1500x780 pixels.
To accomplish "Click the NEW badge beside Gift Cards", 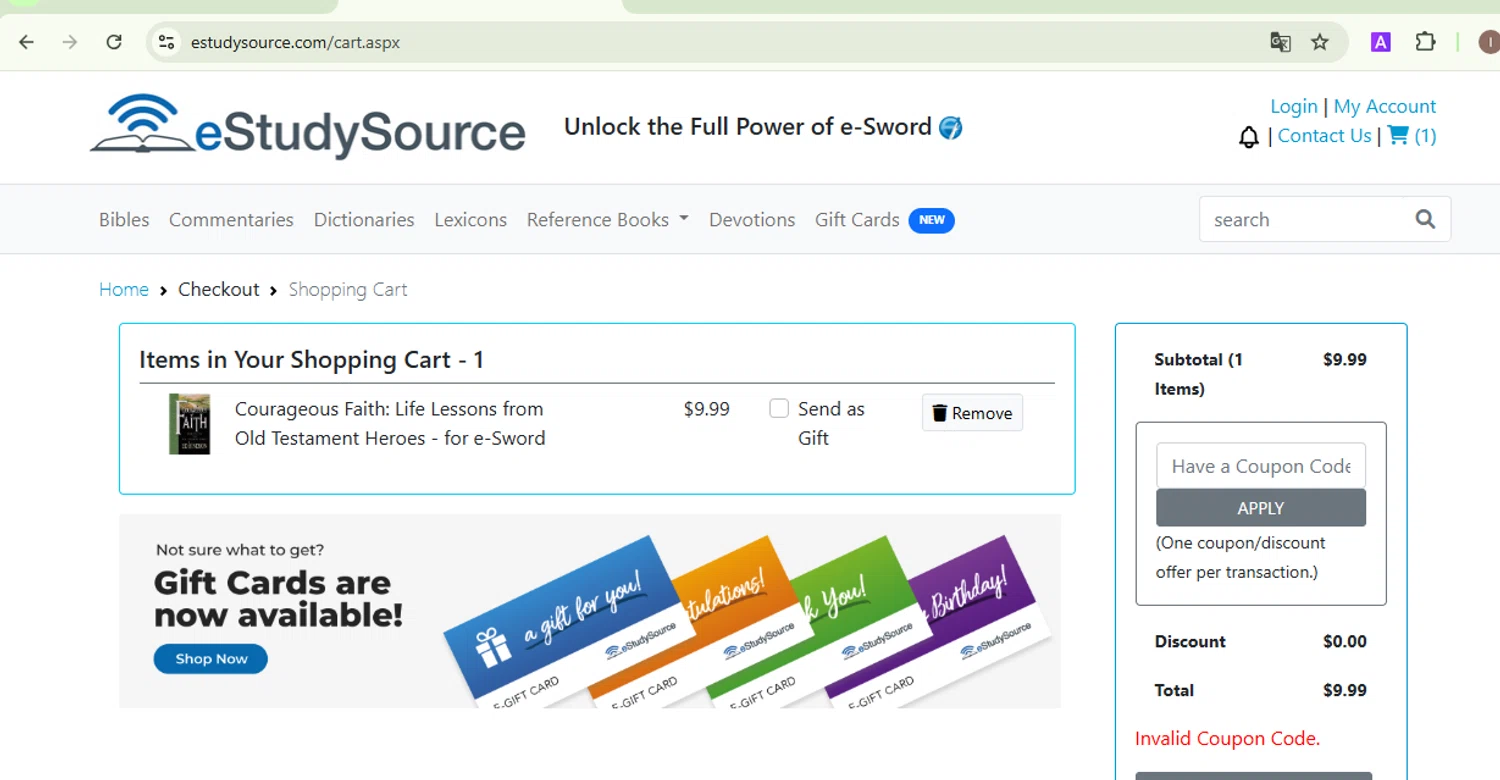I will click(931, 220).
